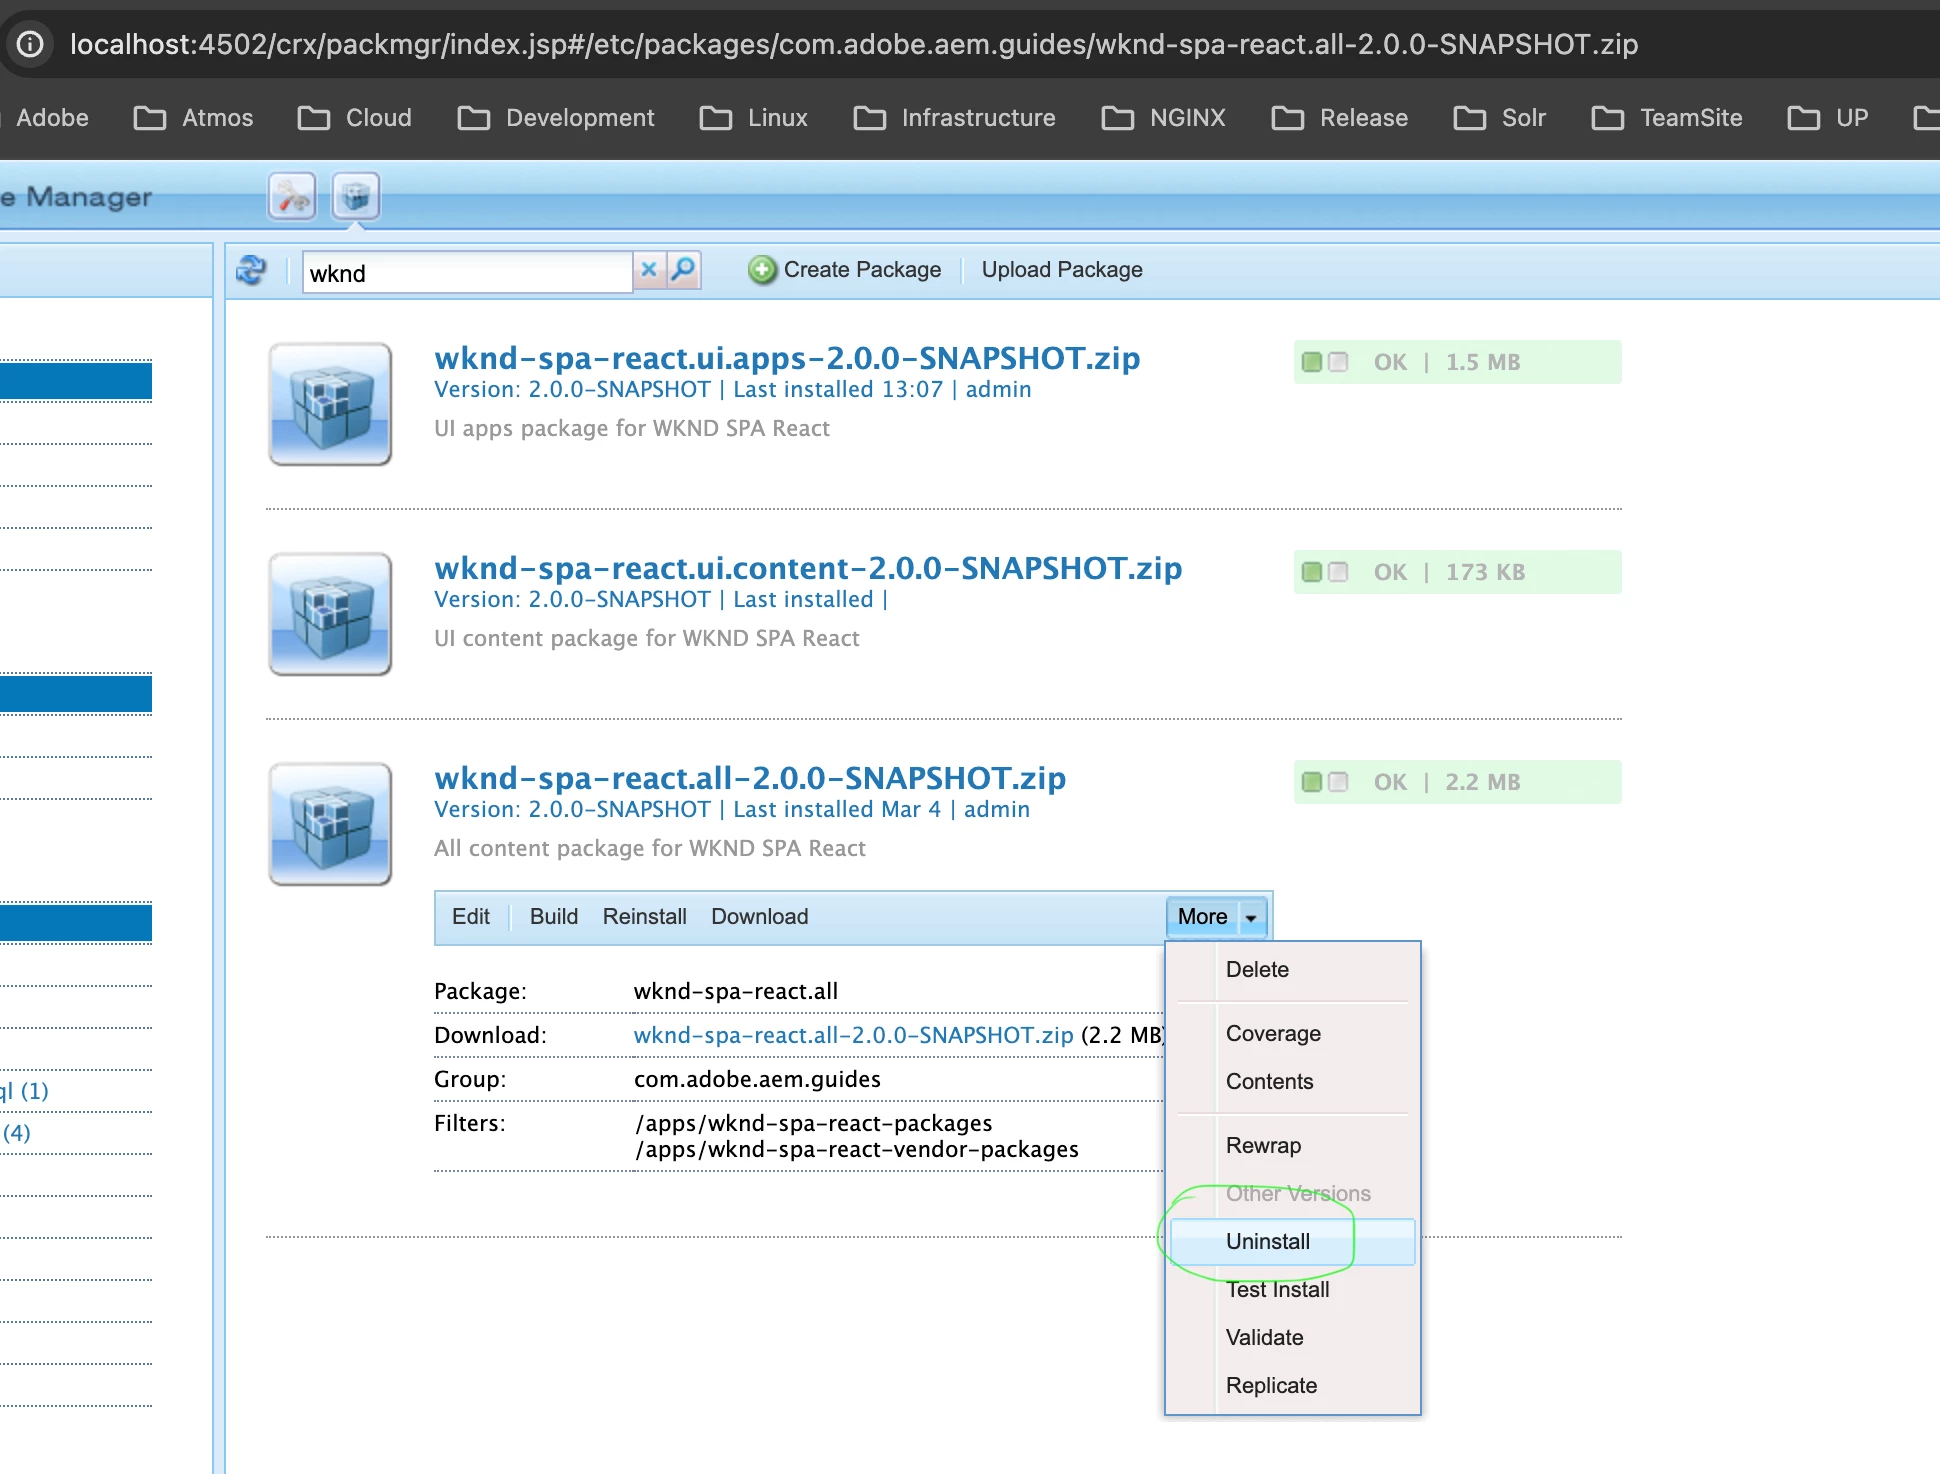
Task: Select the wknd-spa-react.ui.apps package thumbnail
Action: click(330, 404)
